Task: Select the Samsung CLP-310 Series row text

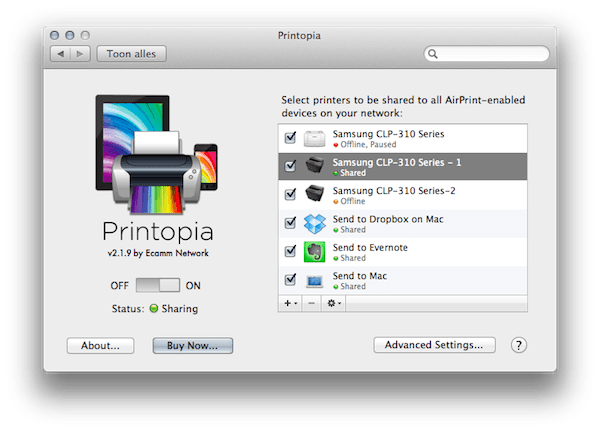Action: [388, 134]
